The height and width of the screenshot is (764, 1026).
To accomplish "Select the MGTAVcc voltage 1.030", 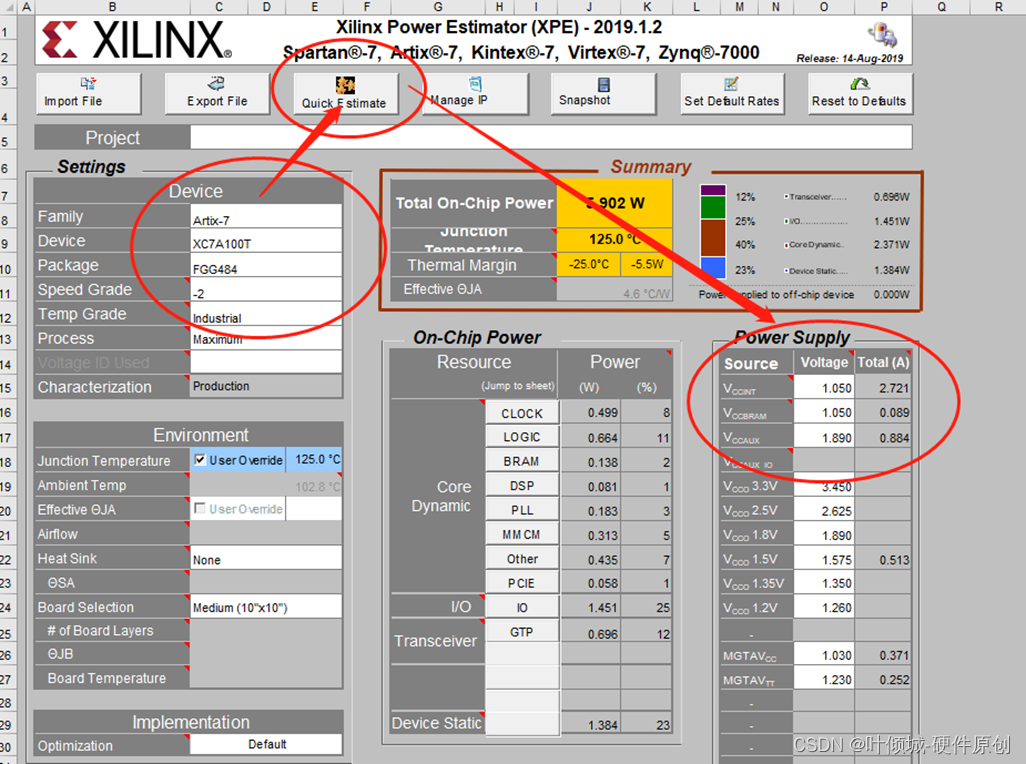I will point(824,655).
